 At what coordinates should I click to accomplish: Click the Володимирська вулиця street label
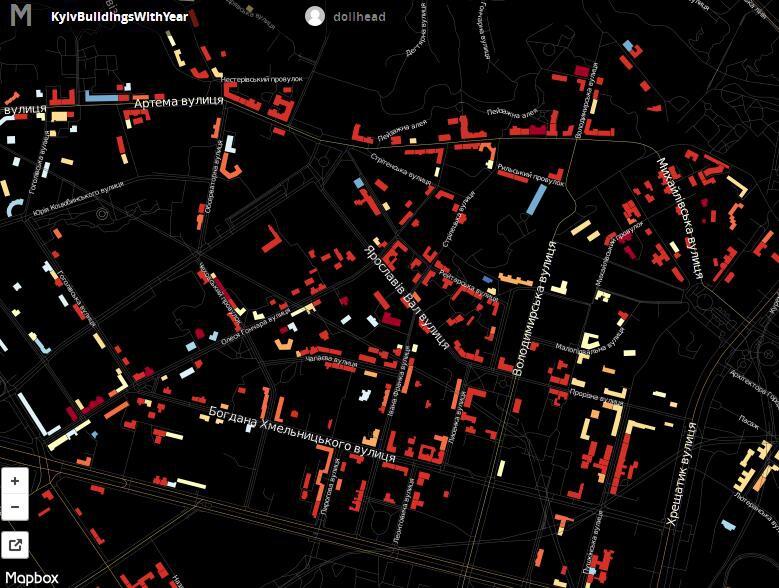tap(533, 308)
